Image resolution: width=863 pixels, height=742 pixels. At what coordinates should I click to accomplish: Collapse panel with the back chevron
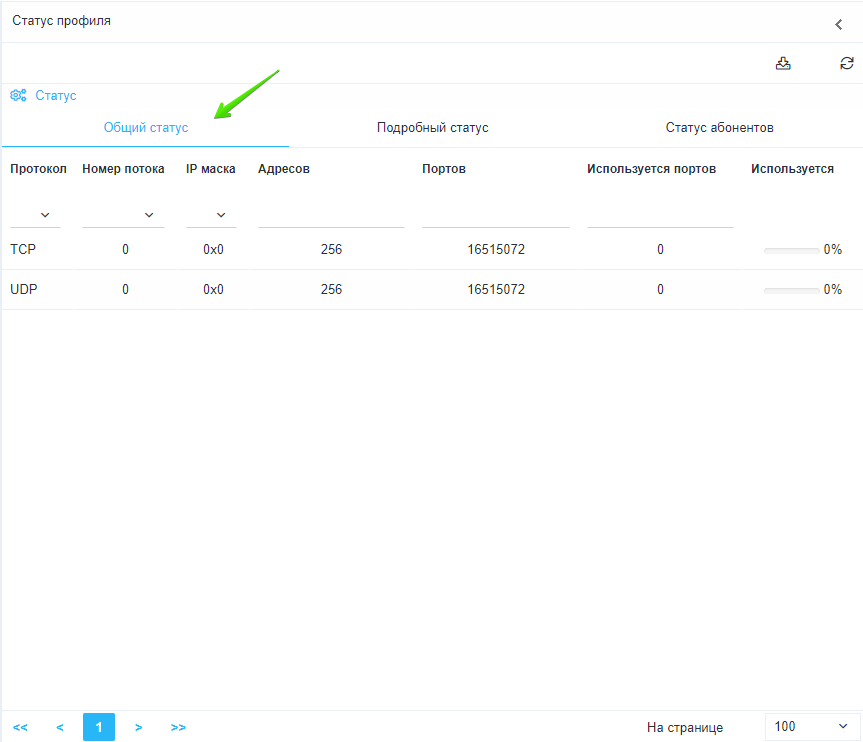point(838,24)
